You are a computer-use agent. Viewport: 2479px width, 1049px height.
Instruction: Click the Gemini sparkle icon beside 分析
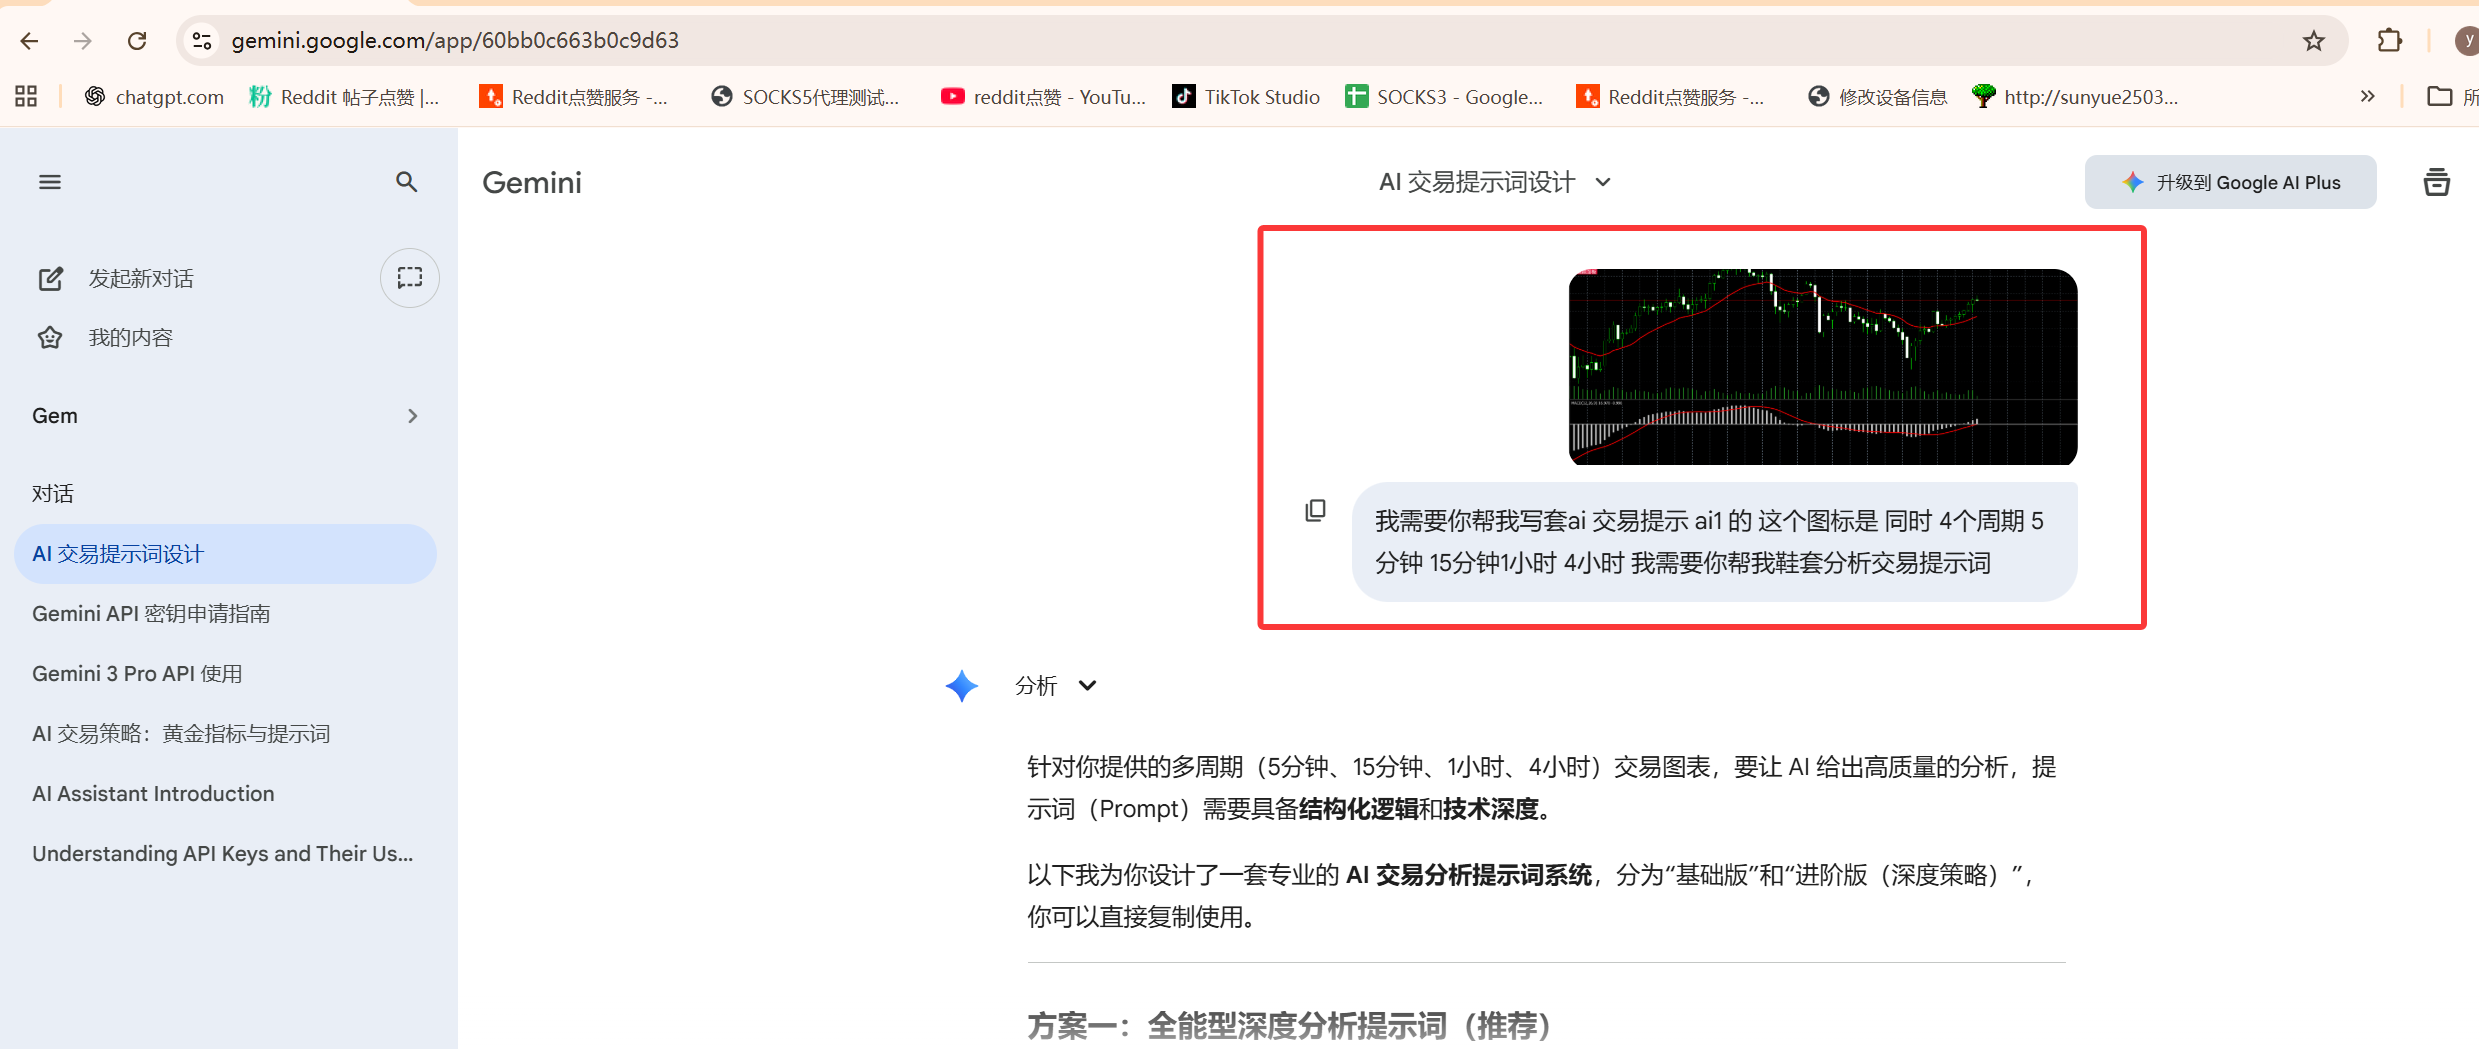(962, 686)
